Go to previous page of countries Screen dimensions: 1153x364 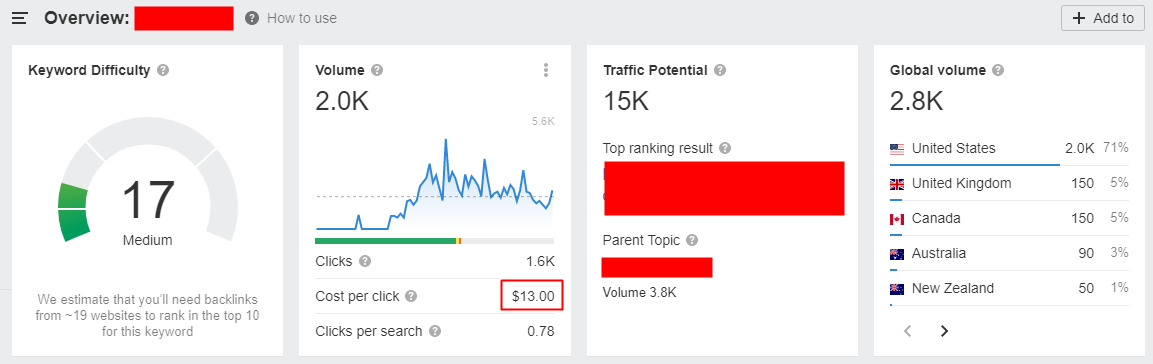(x=907, y=331)
